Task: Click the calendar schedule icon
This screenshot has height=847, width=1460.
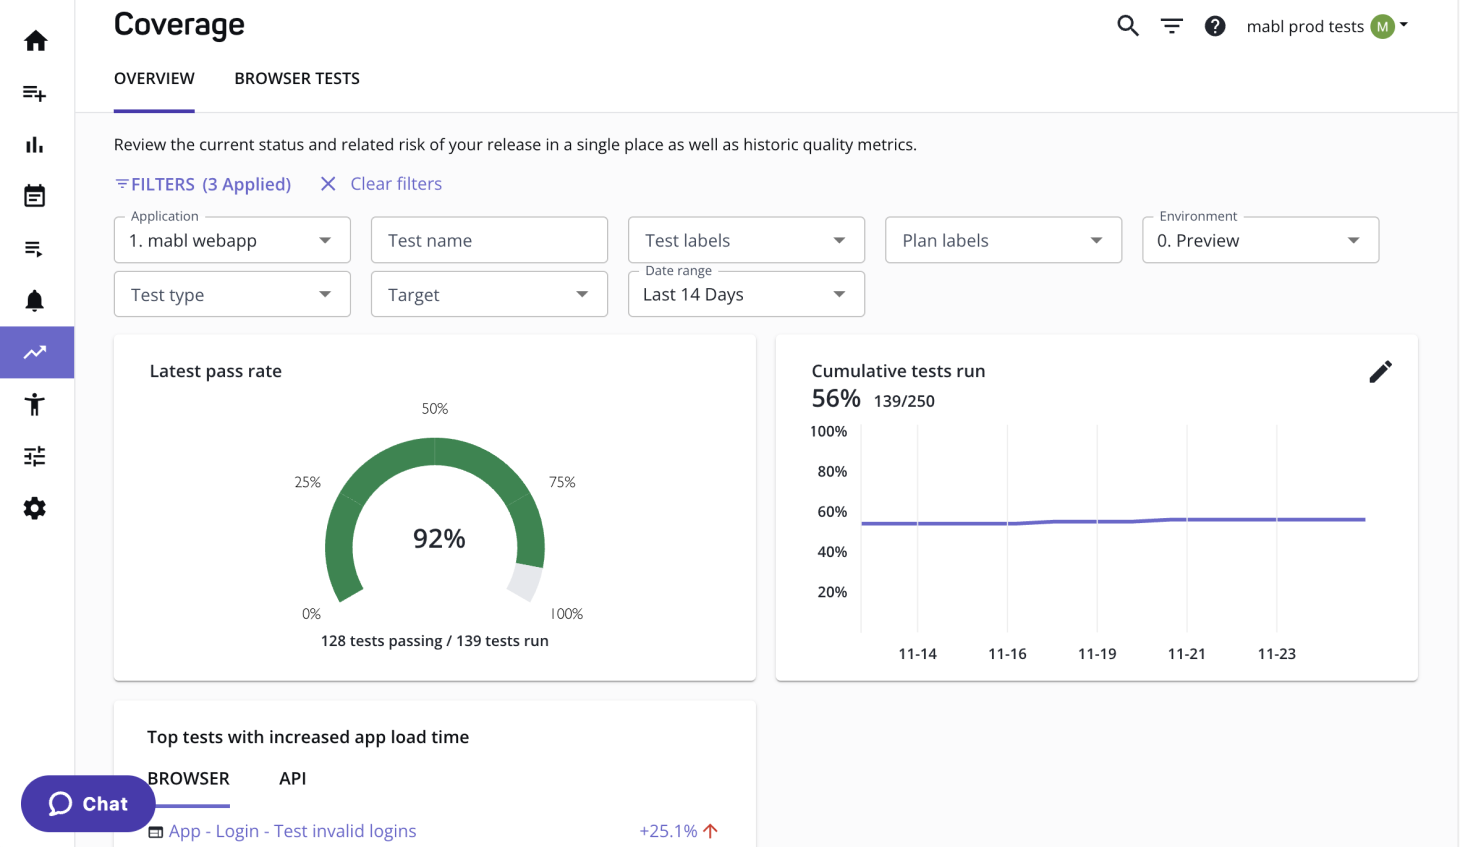Action: click(x=35, y=196)
